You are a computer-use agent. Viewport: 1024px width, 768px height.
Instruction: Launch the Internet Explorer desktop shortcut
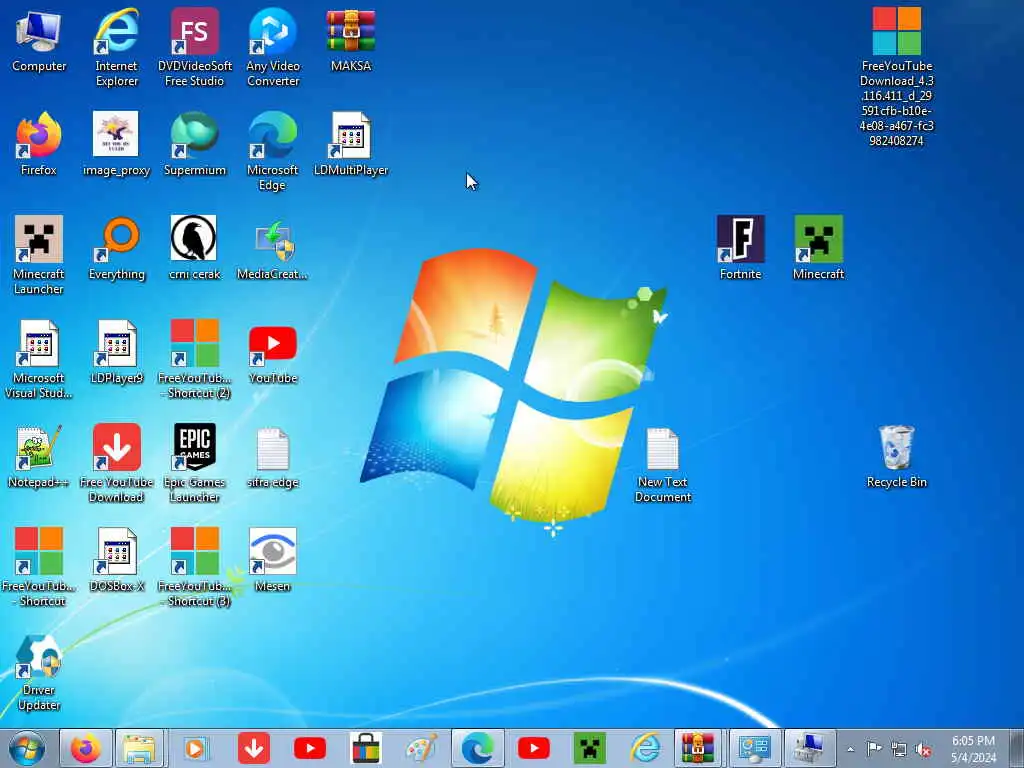coord(116,47)
